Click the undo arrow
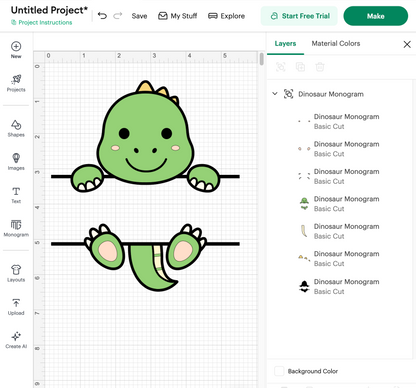This screenshot has width=416, height=388. coord(102,16)
